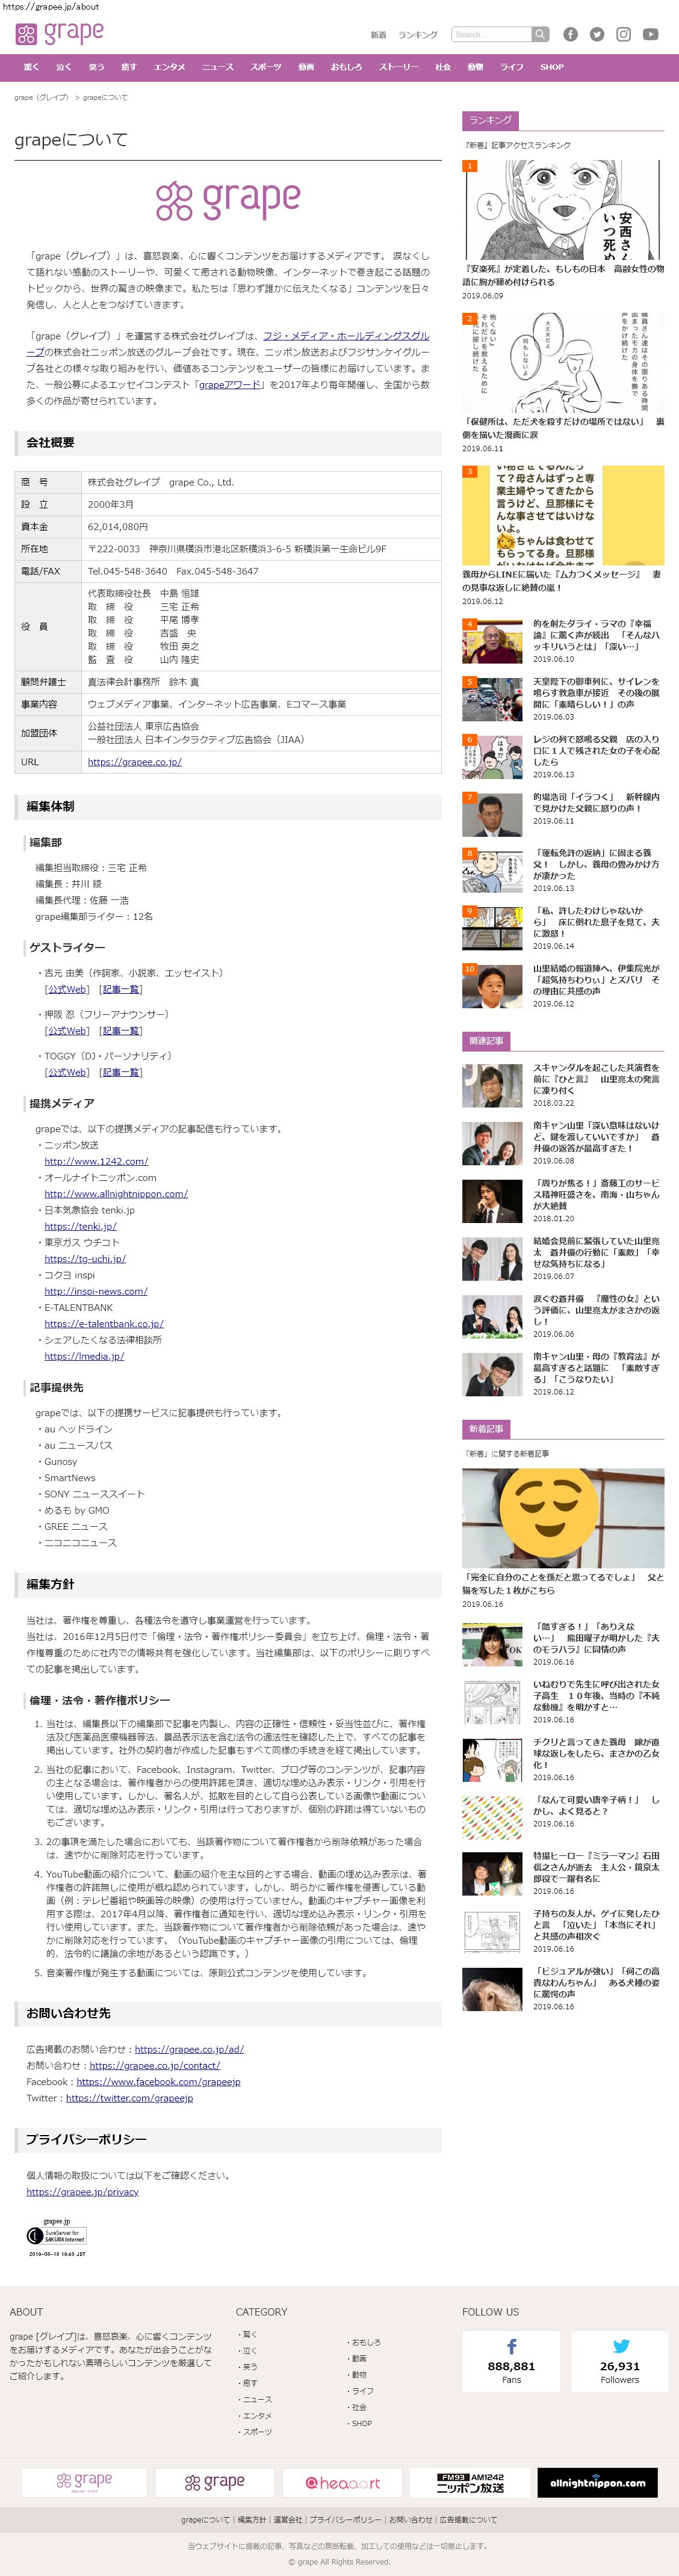
Task: Open the grapeアワード link
Action: click(x=230, y=384)
